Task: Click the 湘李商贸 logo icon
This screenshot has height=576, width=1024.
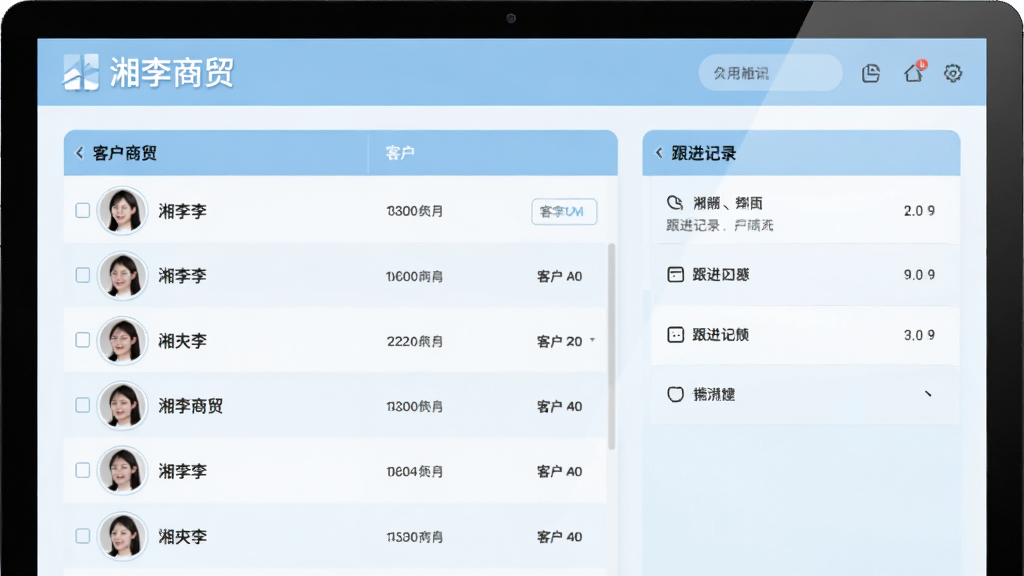Action: pos(80,72)
